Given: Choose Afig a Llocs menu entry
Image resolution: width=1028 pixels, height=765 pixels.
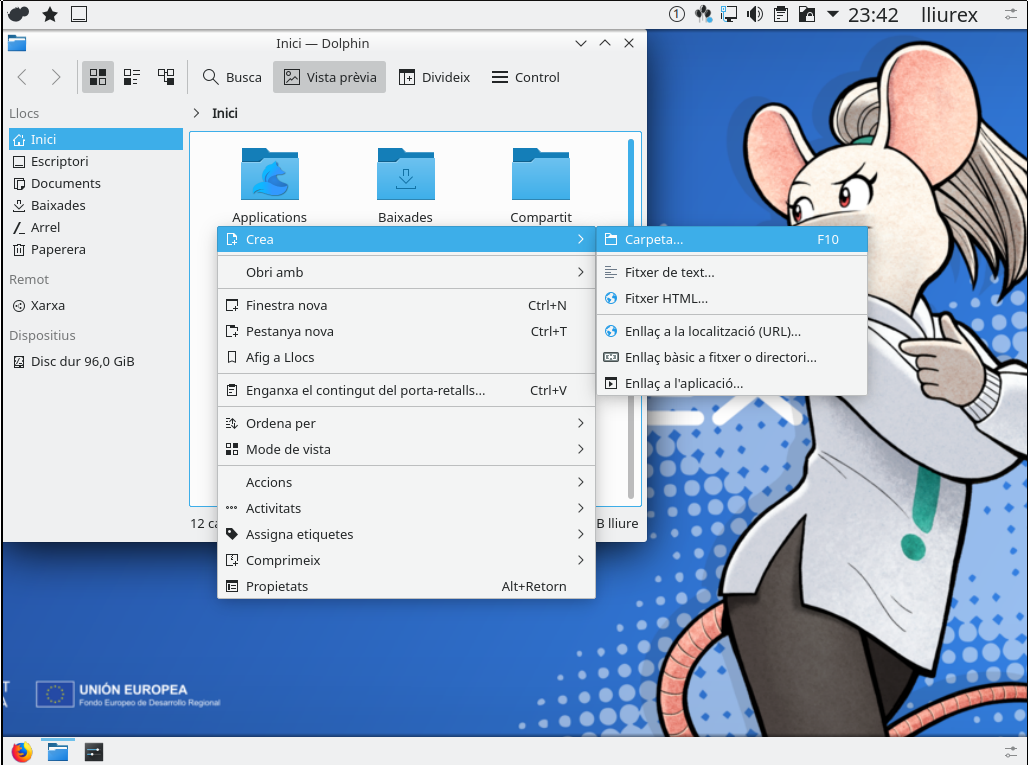Looking at the screenshot, I should tap(406, 357).
